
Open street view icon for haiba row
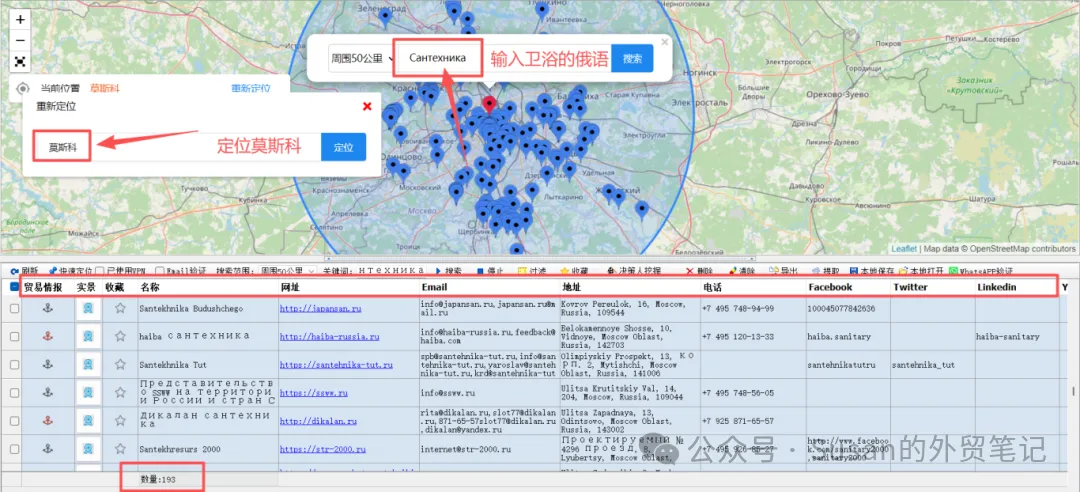pos(88,336)
